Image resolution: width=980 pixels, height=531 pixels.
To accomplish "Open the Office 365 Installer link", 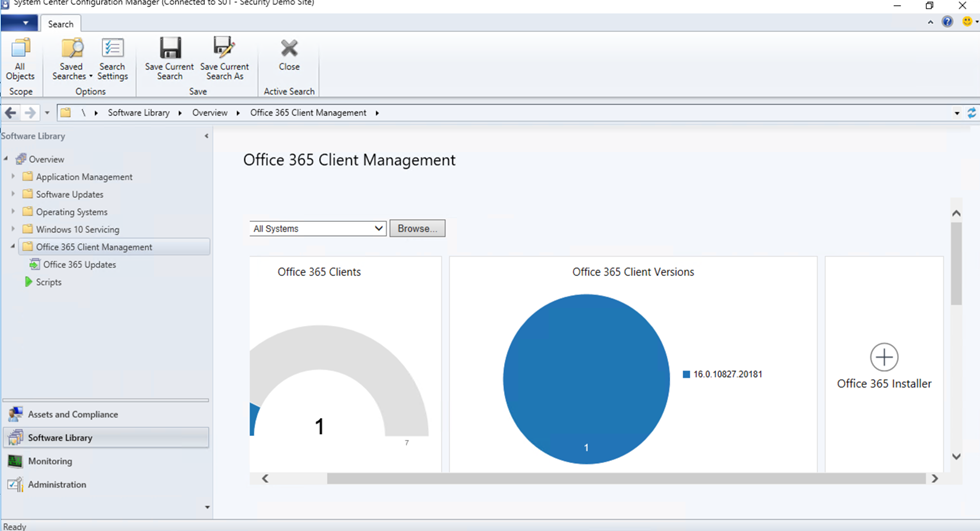I will [x=884, y=384].
